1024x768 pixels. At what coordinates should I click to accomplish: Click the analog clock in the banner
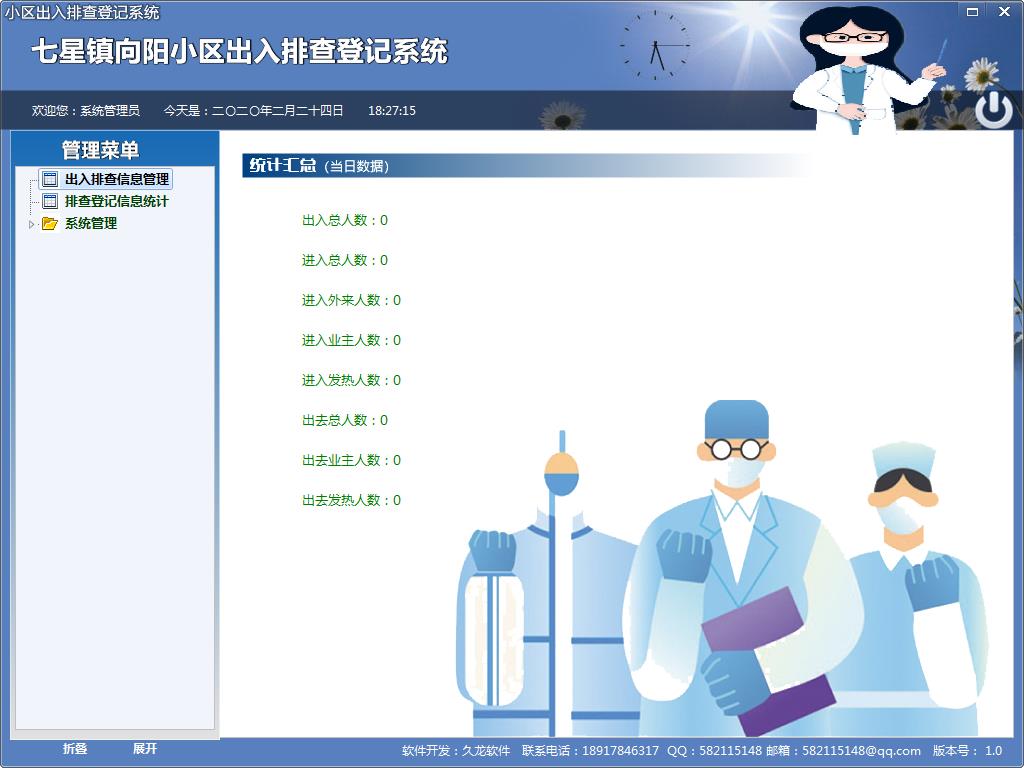(655, 46)
